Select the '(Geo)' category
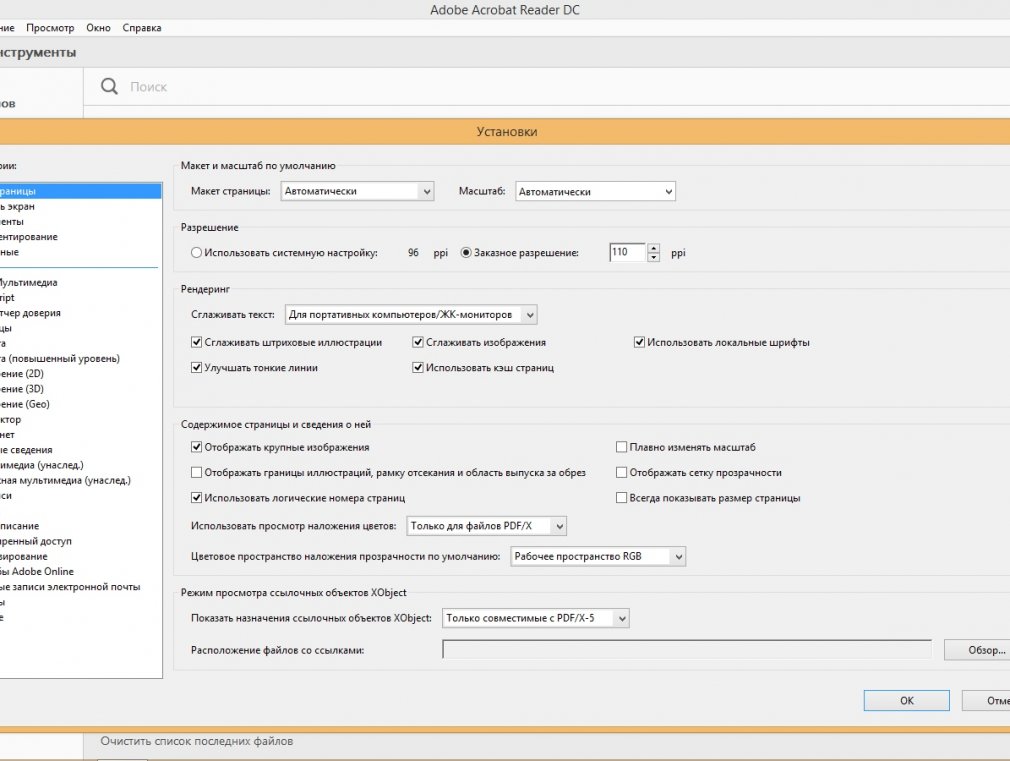 point(80,404)
